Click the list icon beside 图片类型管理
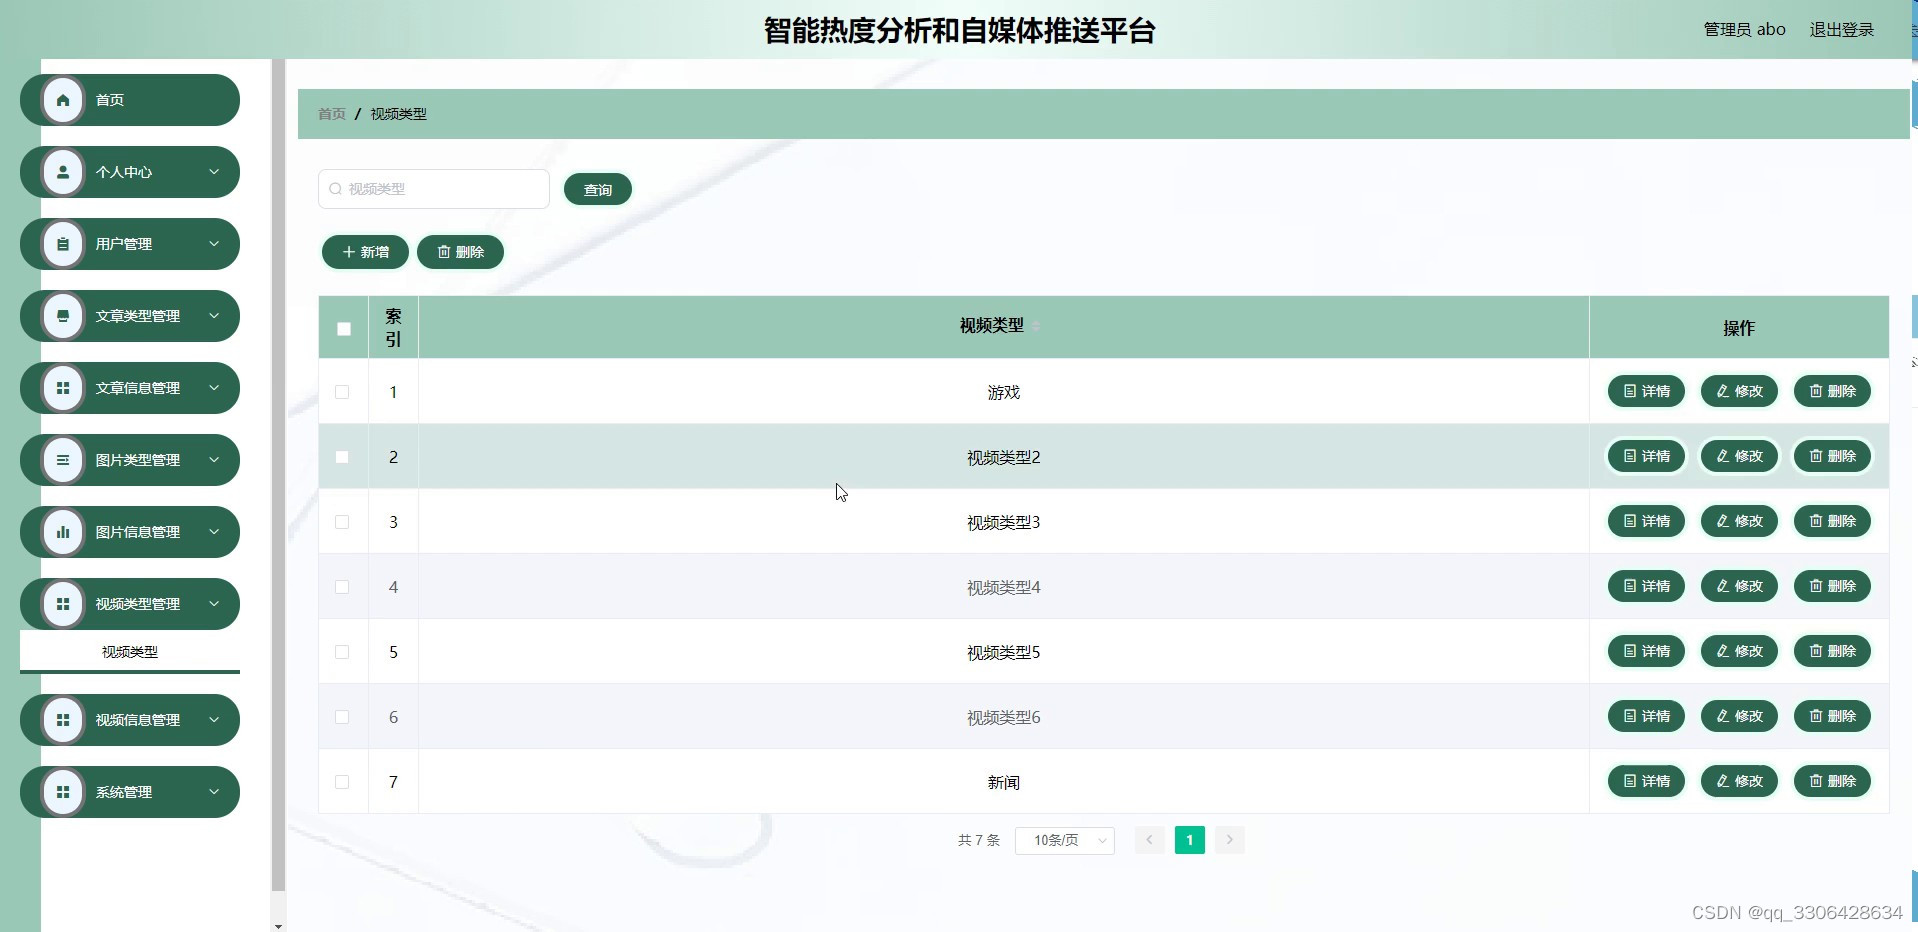 point(63,460)
